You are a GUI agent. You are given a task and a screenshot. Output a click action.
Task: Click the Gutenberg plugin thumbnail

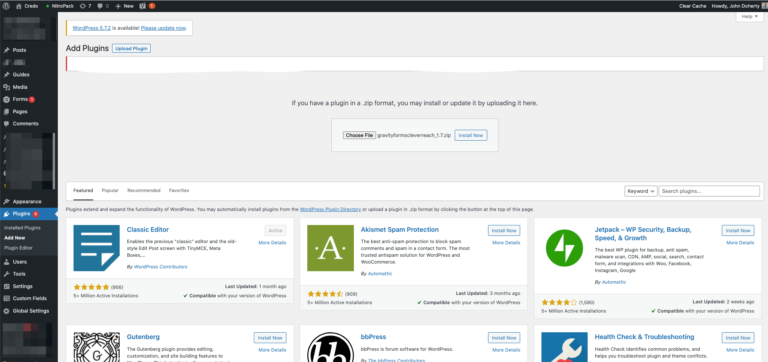[96, 347]
